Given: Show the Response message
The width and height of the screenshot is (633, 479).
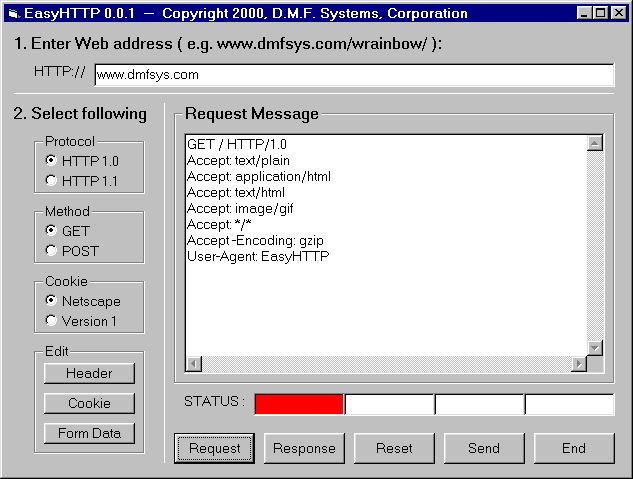Looking at the screenshot, I should click(304, 448).
